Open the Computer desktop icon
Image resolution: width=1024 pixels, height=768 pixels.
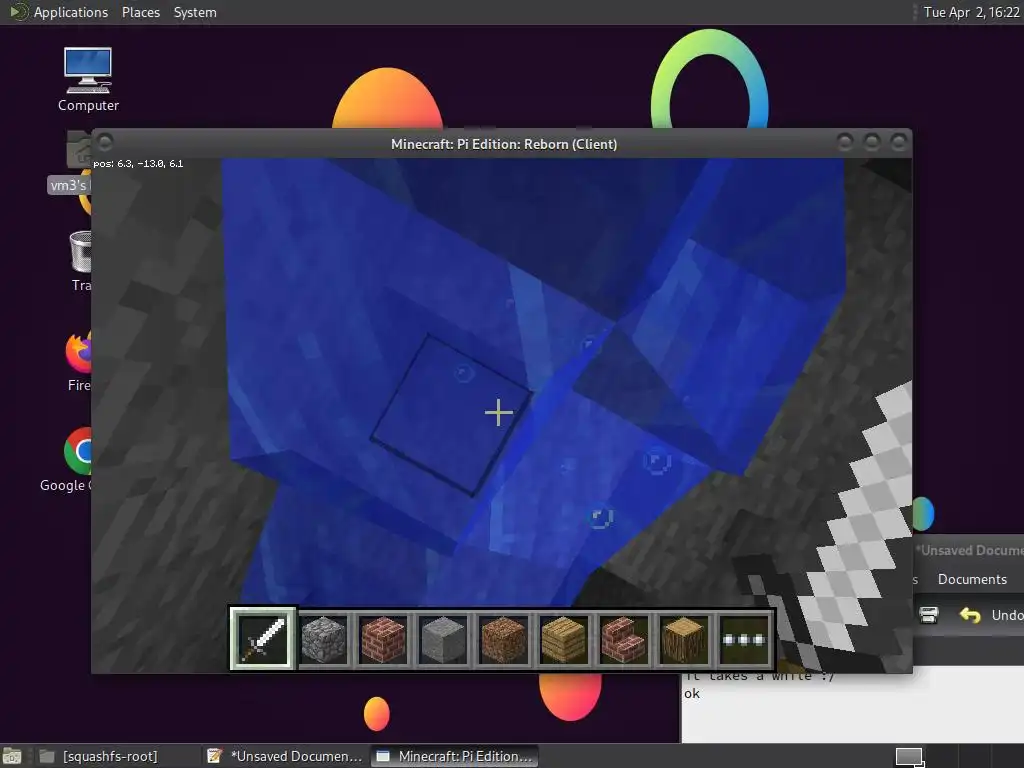(x=88, y=79)
